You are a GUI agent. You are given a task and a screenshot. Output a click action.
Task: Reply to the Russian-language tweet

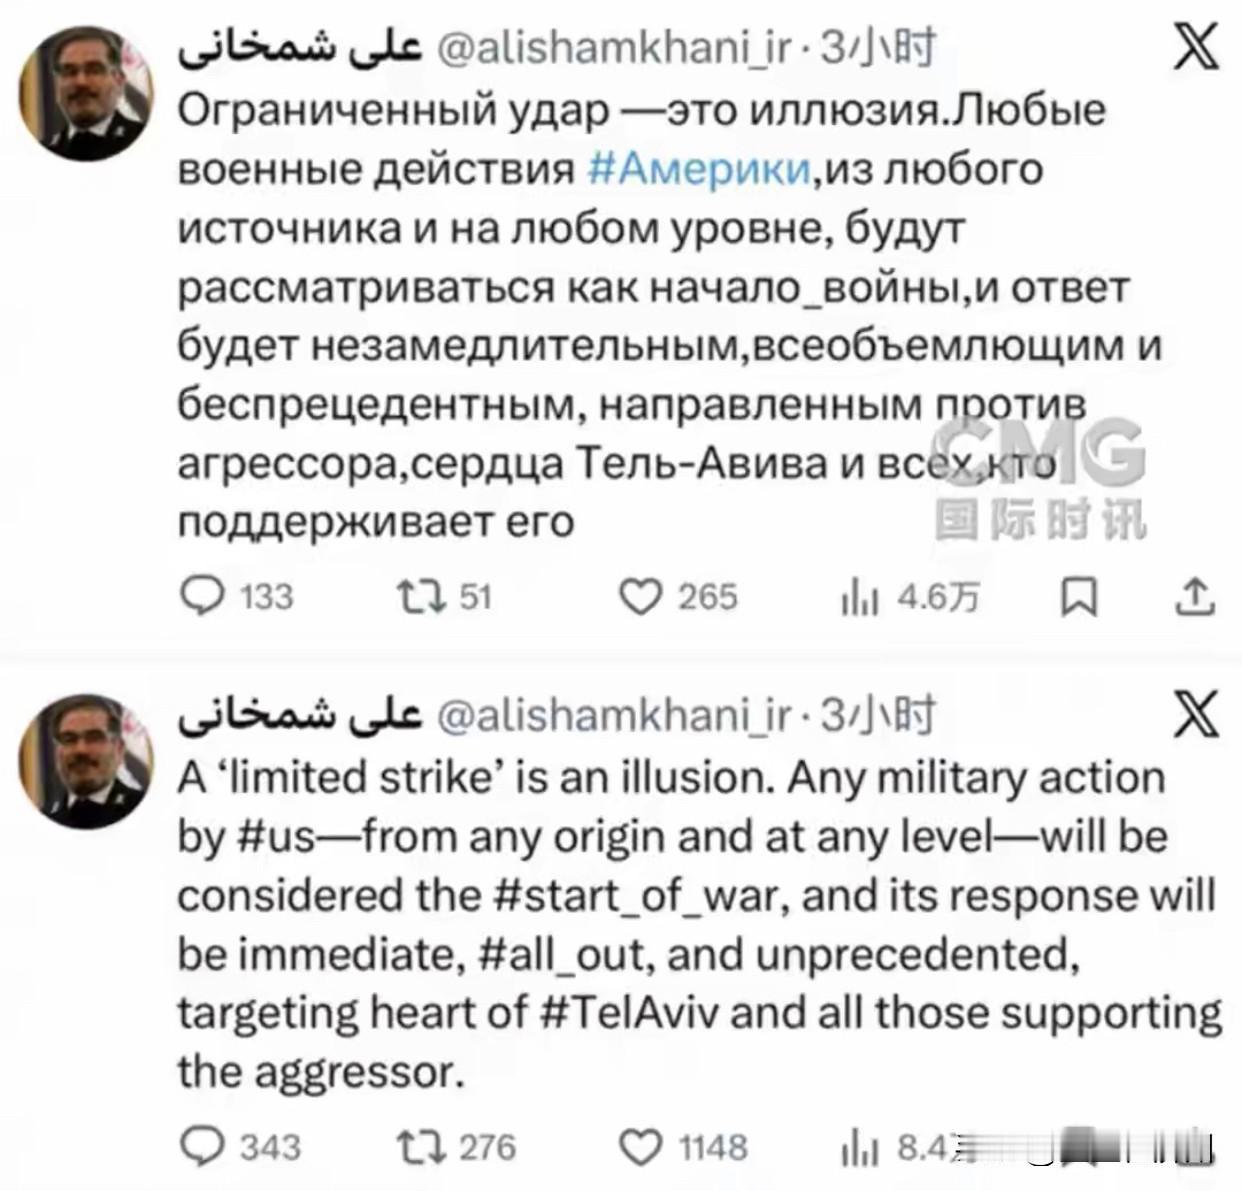tap(203, 597)
